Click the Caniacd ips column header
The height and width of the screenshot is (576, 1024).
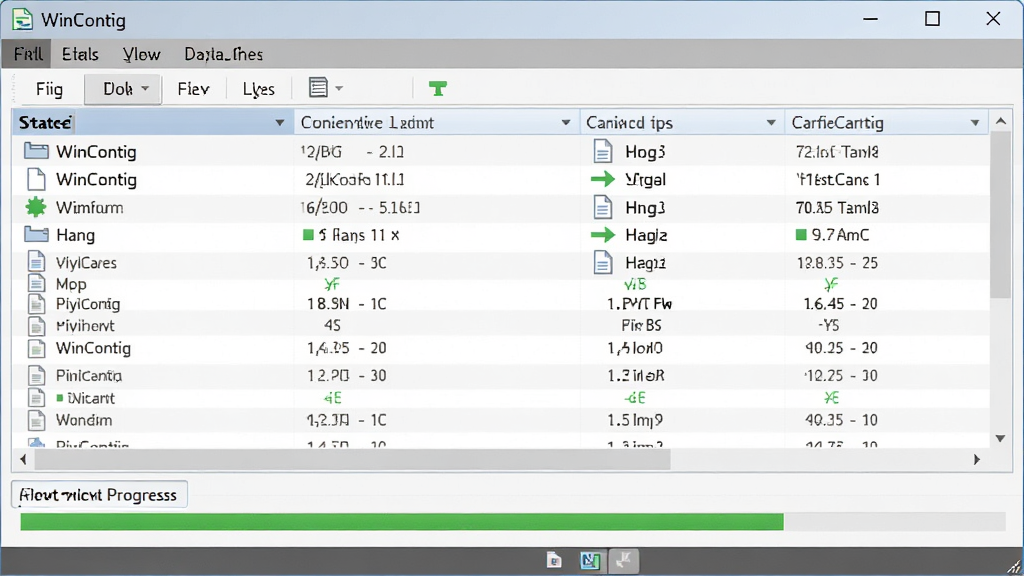pyautogui.click(x=682, y=123)
